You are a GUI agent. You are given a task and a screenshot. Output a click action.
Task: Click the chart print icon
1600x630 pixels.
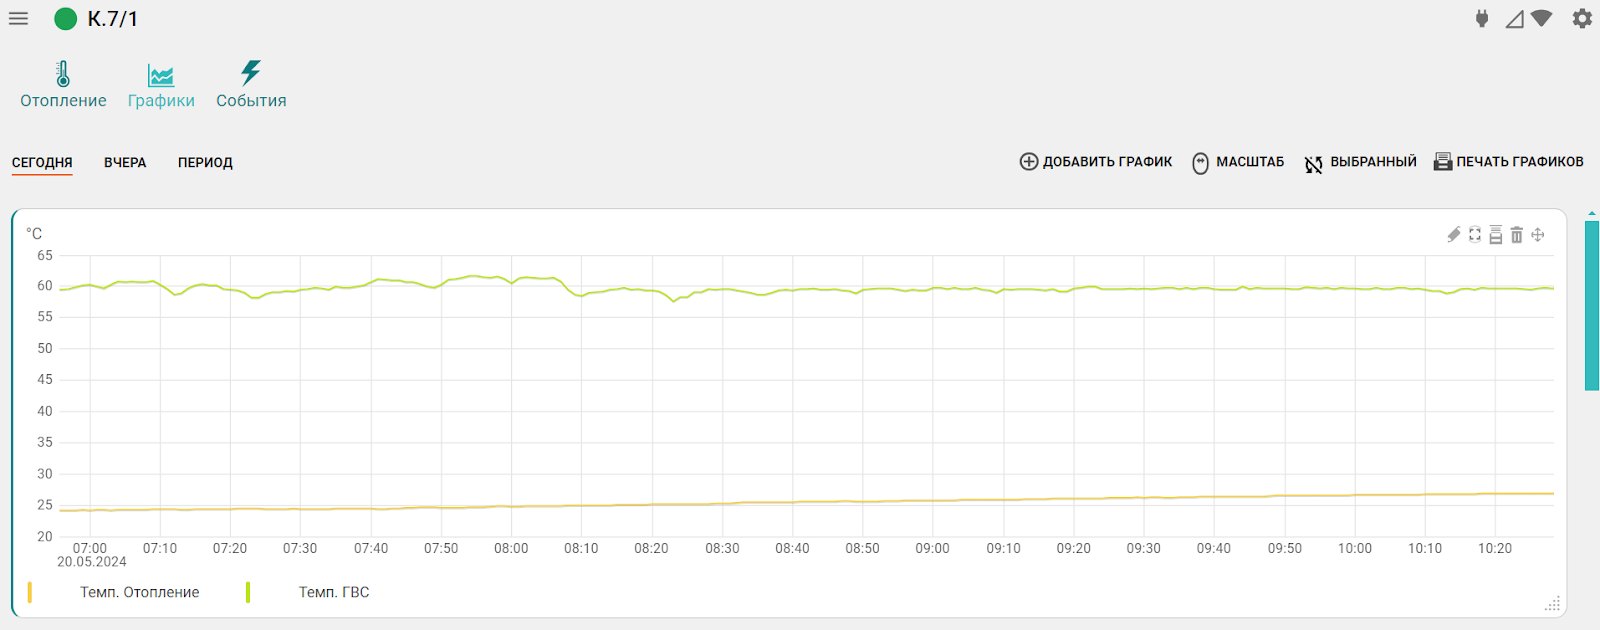[1496, 235]
